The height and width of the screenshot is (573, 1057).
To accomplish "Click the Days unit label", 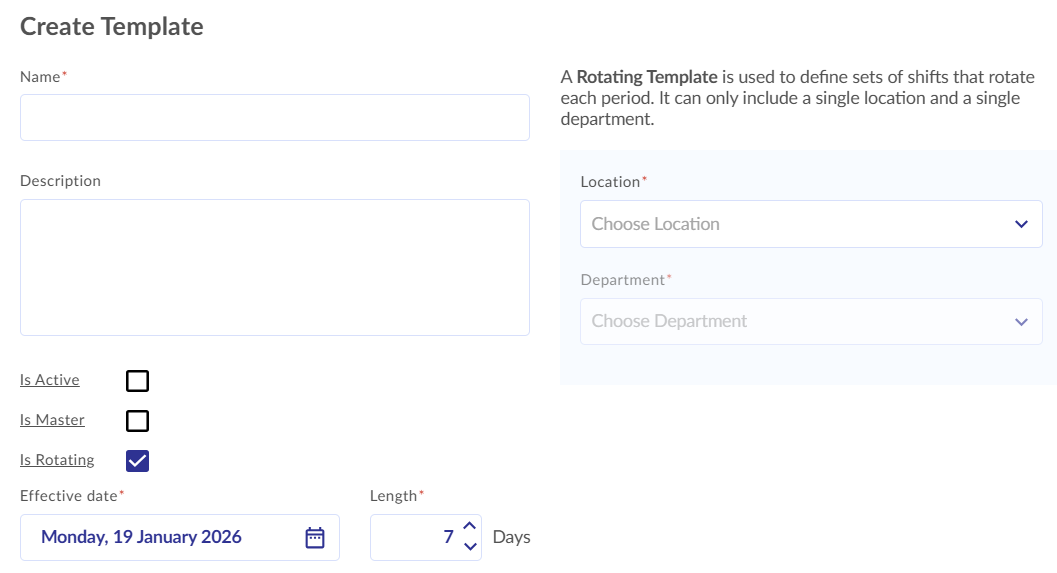I will pyautogui.click(x=511, y=538).
